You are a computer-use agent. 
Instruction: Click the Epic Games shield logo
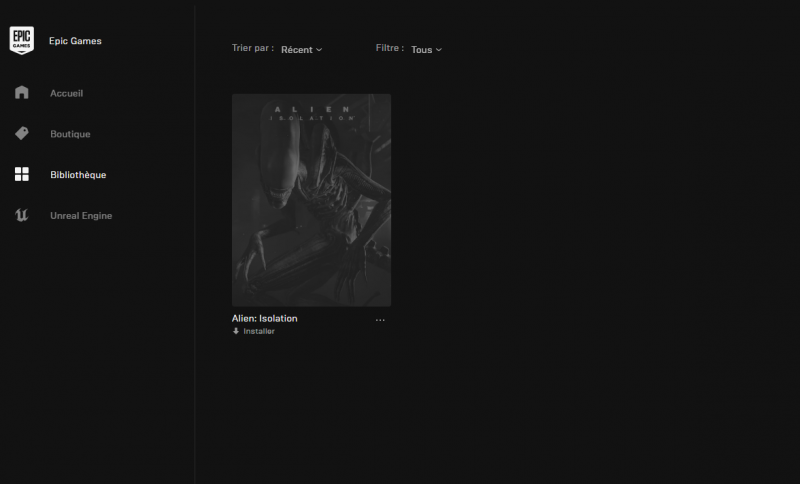coord(21,40)
